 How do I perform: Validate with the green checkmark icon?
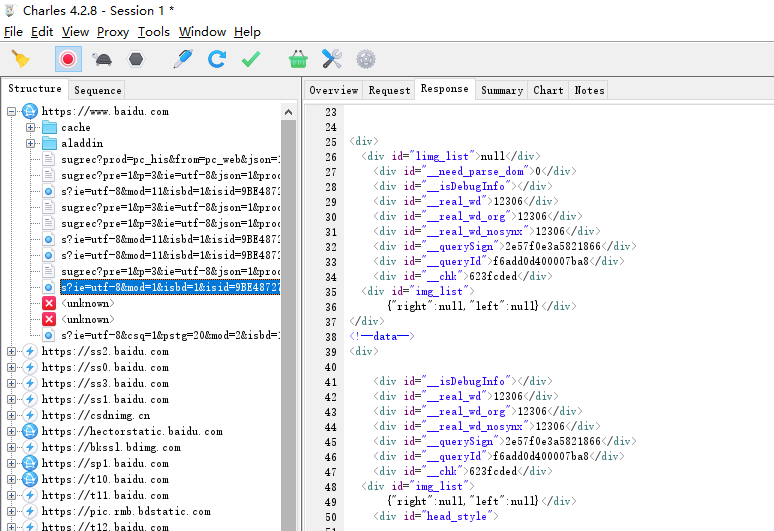(251, 59)
